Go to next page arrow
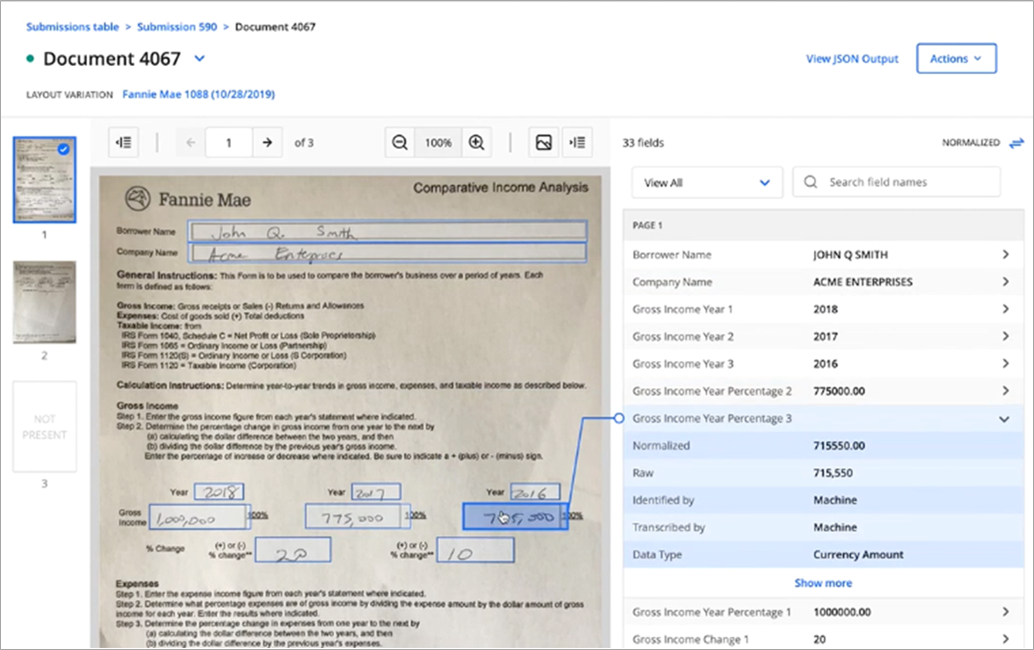The height and width of the screenshot is (650, 1034). click(x=267, y=142)
